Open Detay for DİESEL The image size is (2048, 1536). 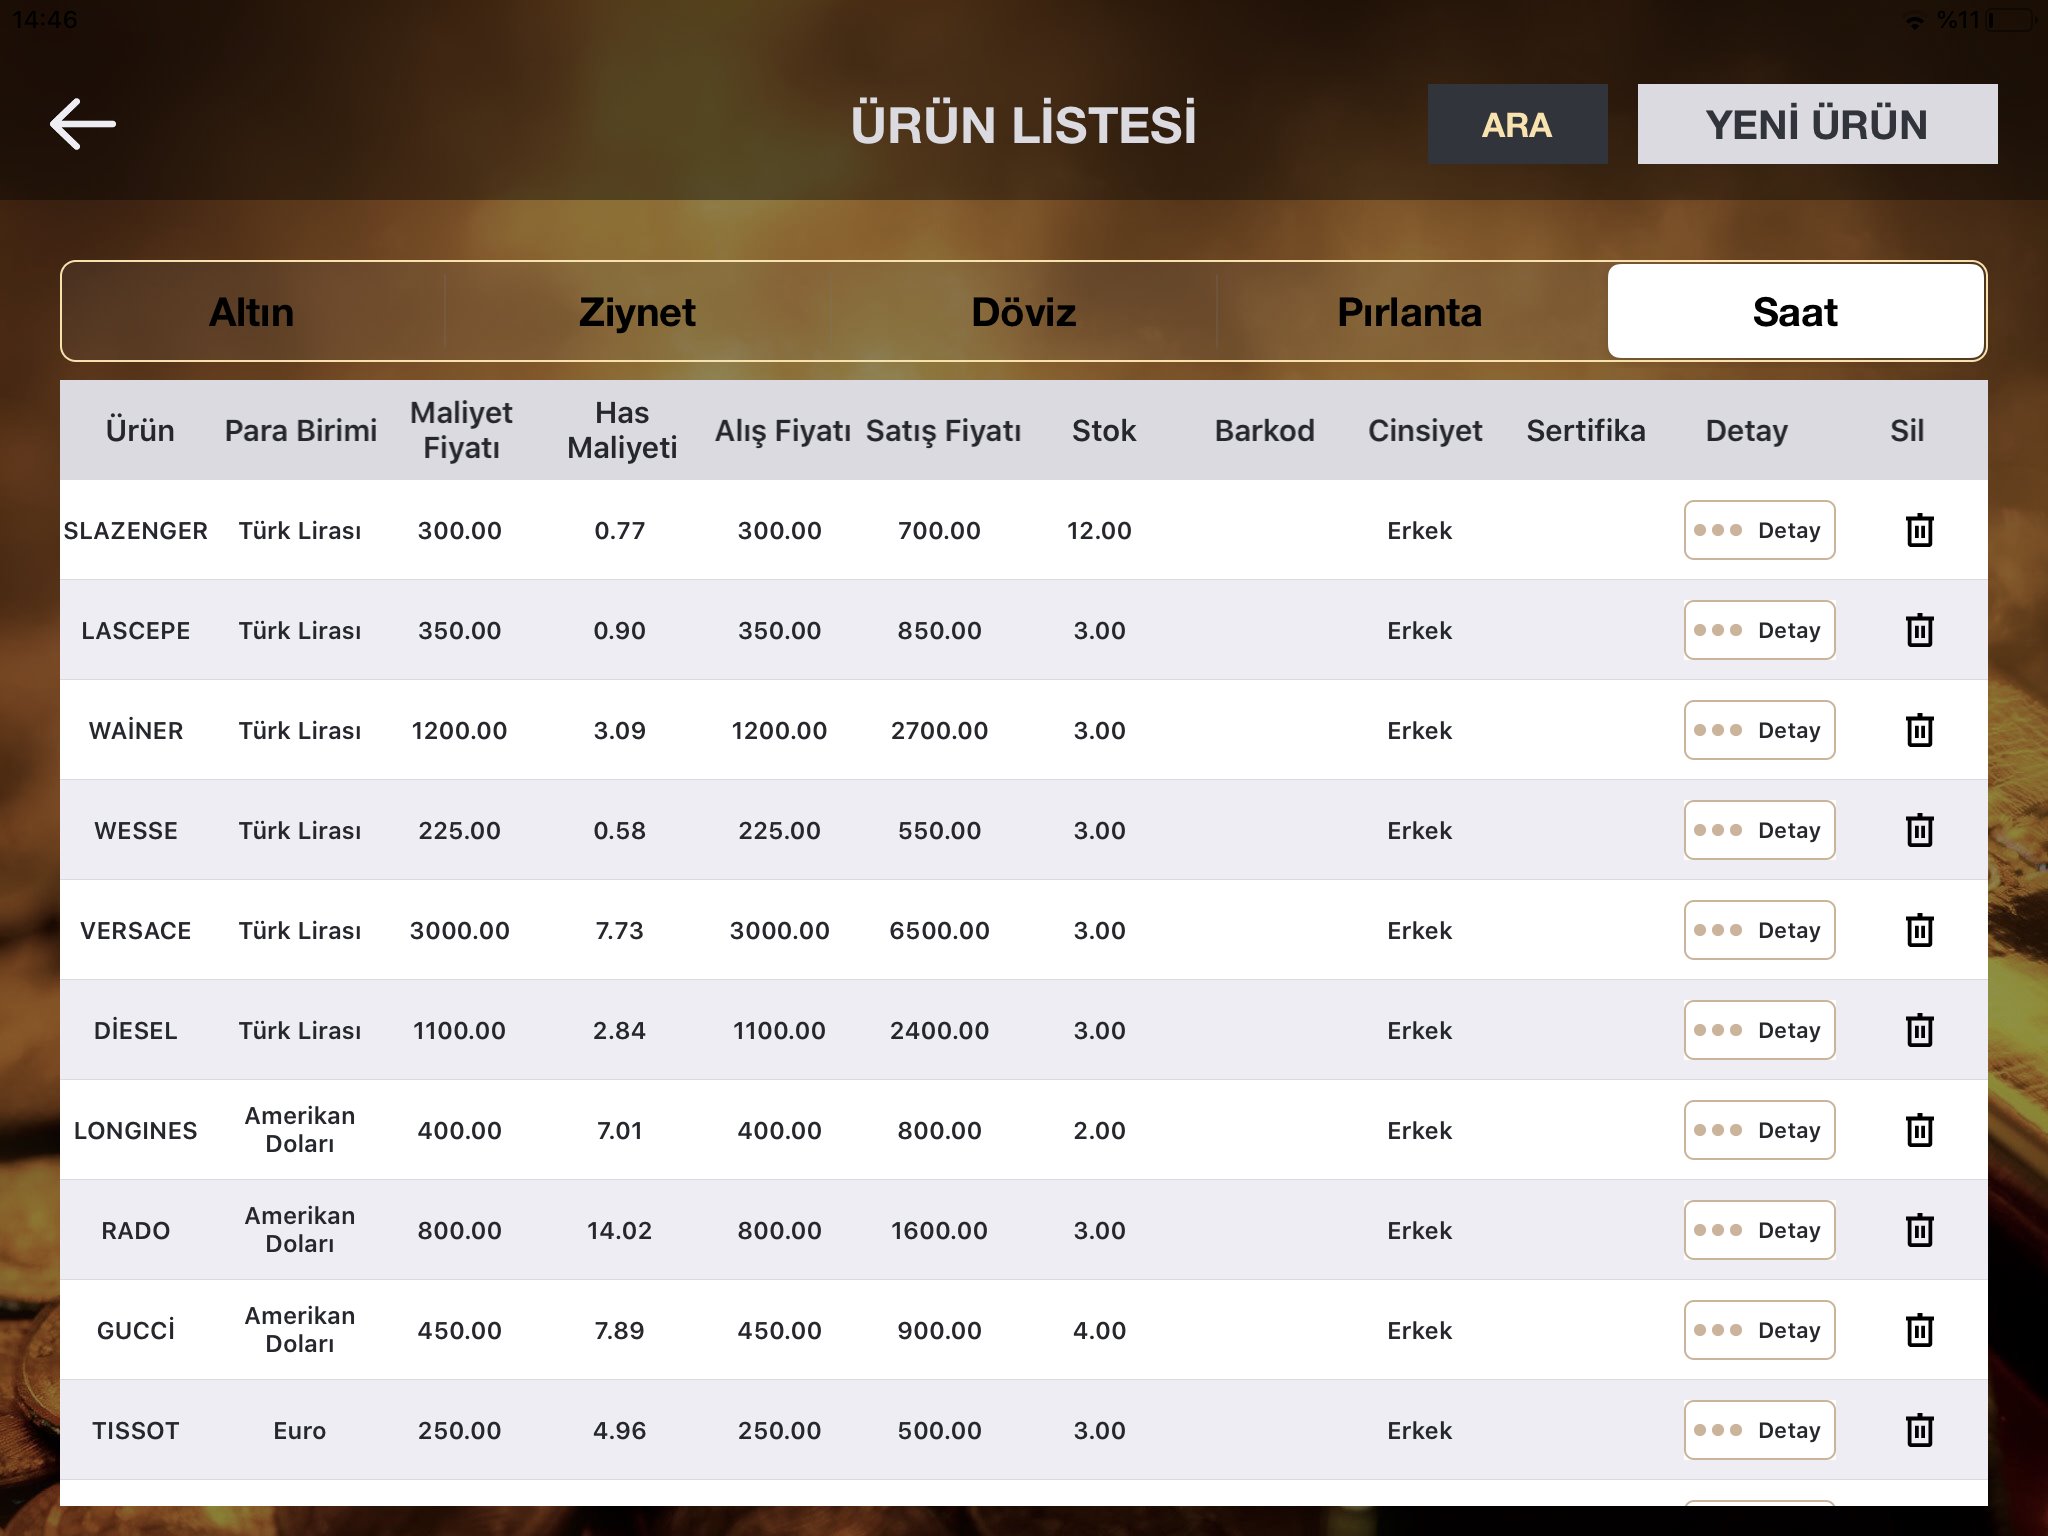click(1759, 1030)
